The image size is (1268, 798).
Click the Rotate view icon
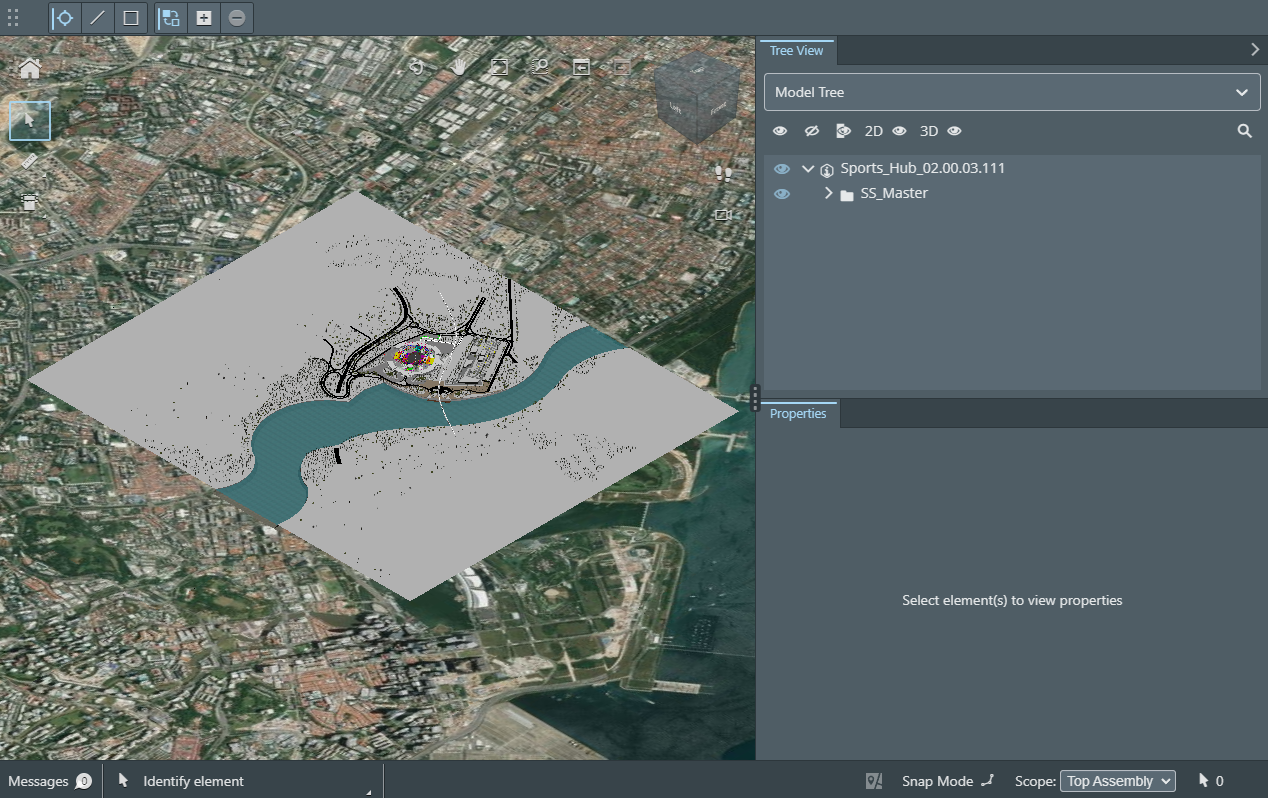(417, 67)
